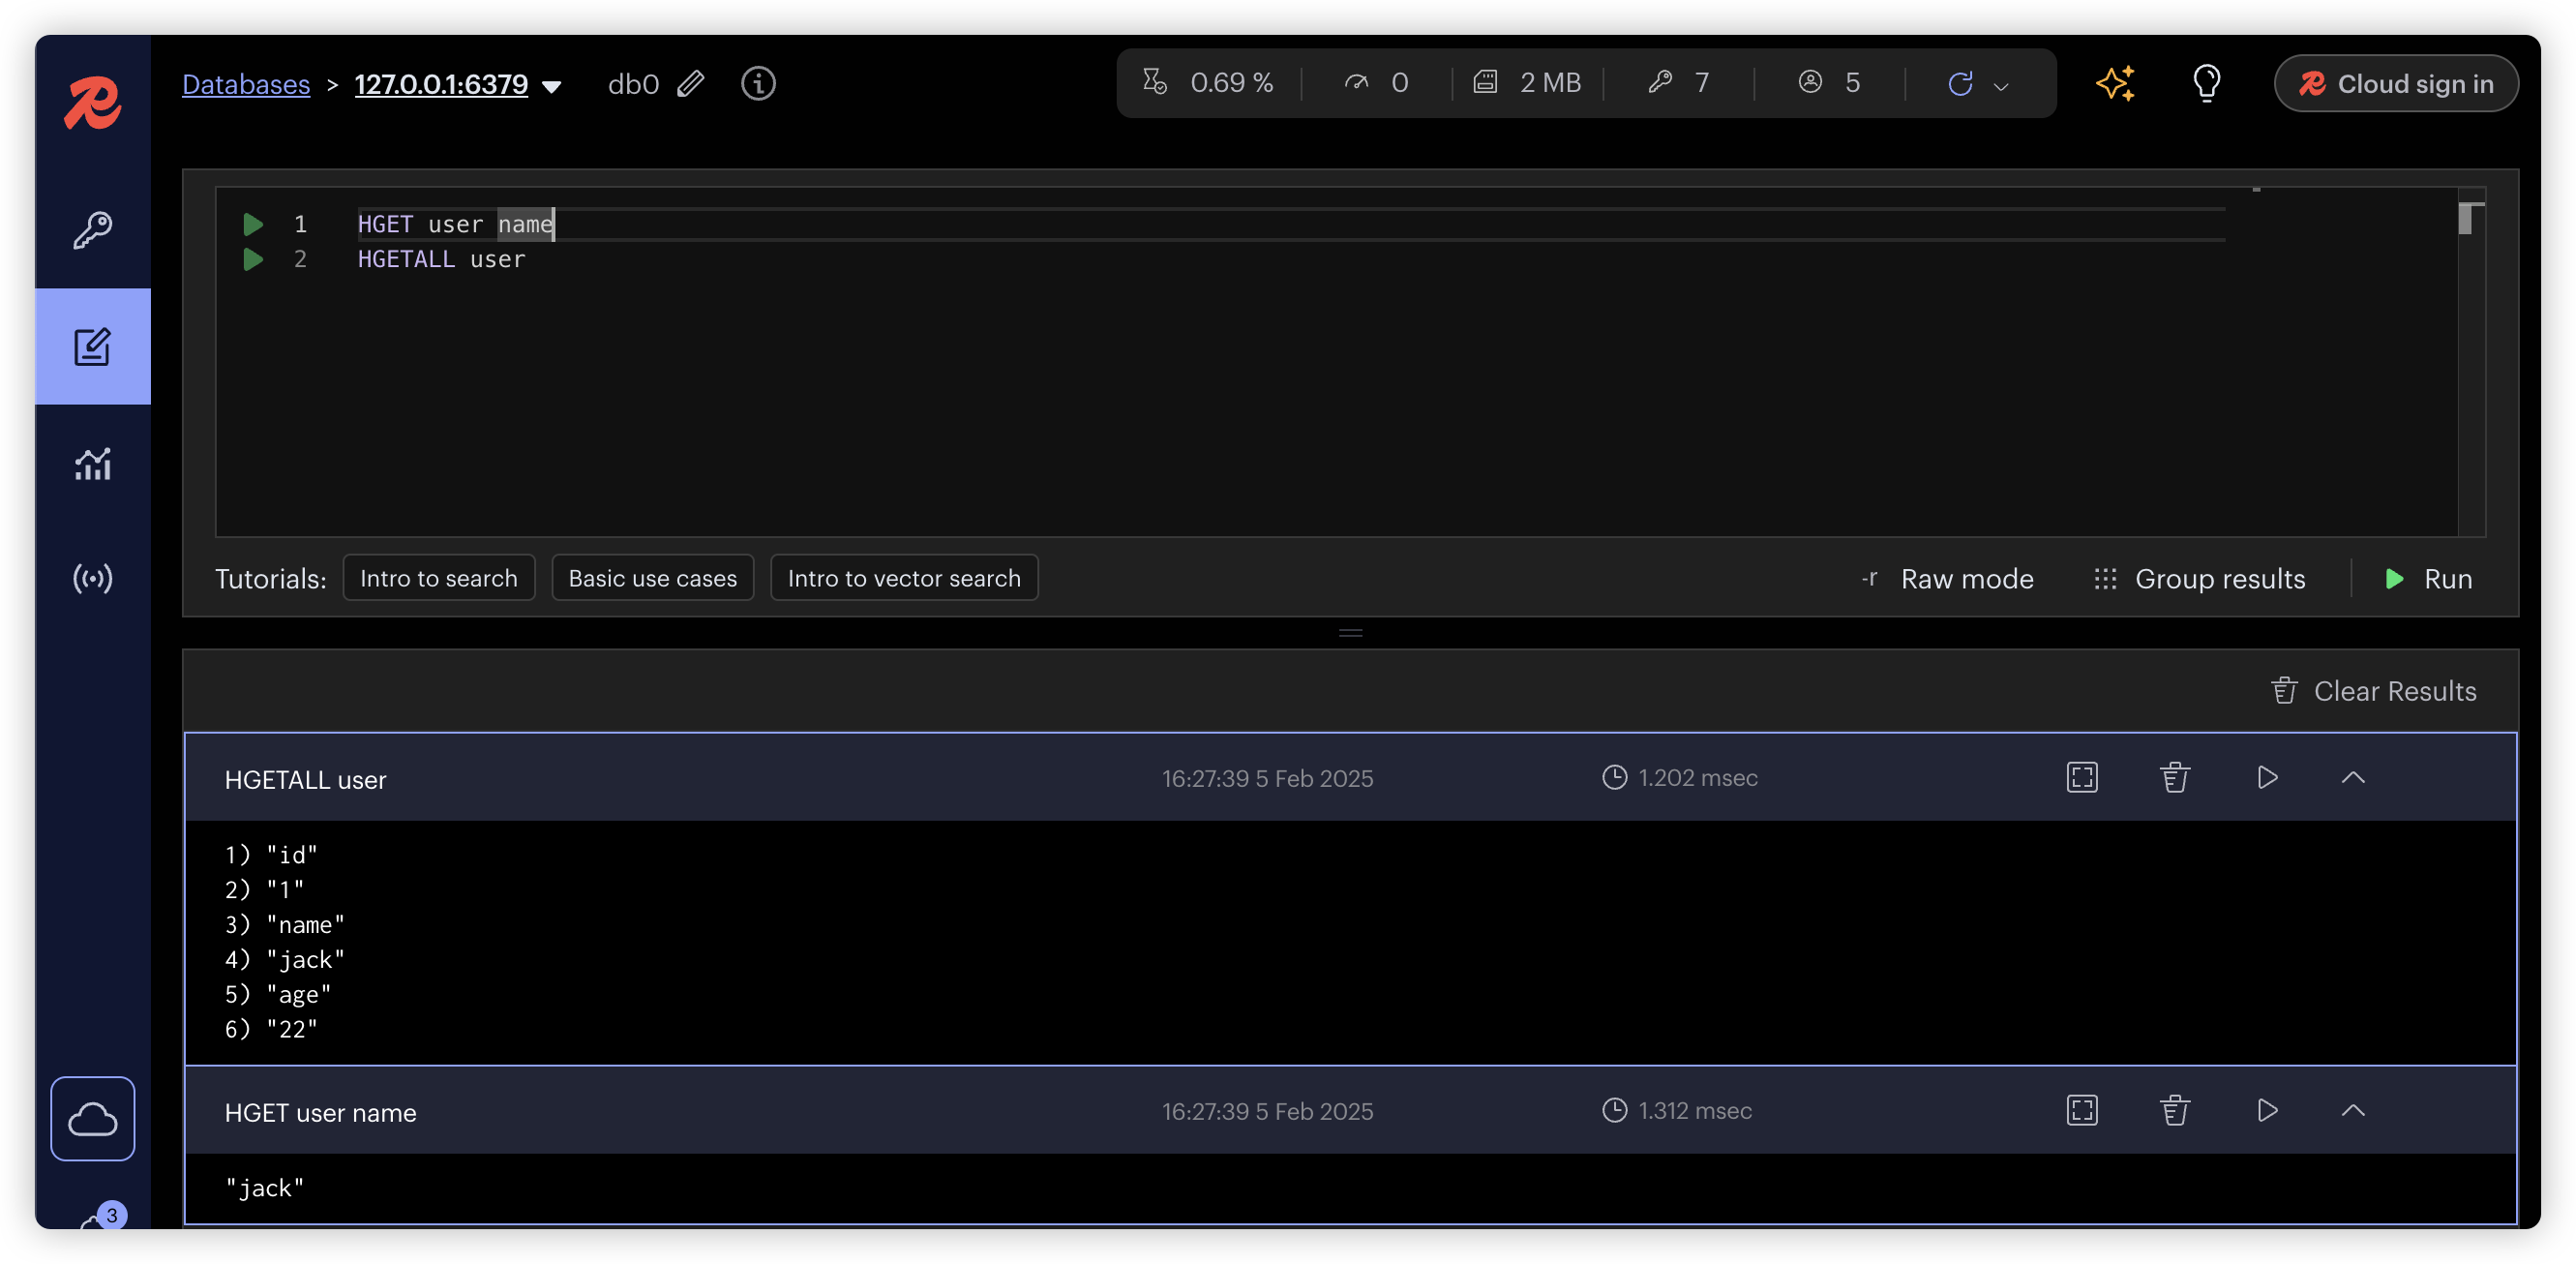Screen dimensions: 2576x1264
Task: Collapse the HGETALL user result
Action: 2353,777
